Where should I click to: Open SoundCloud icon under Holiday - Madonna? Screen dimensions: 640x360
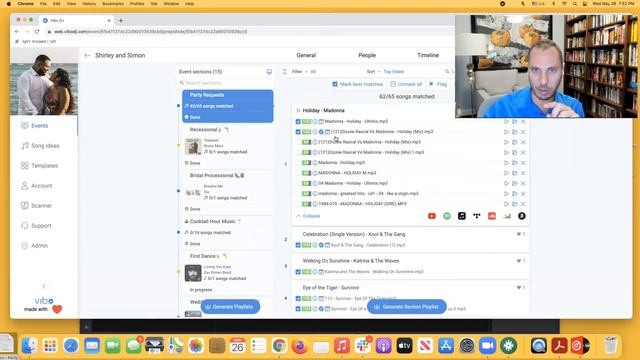(x=492, y=216)
